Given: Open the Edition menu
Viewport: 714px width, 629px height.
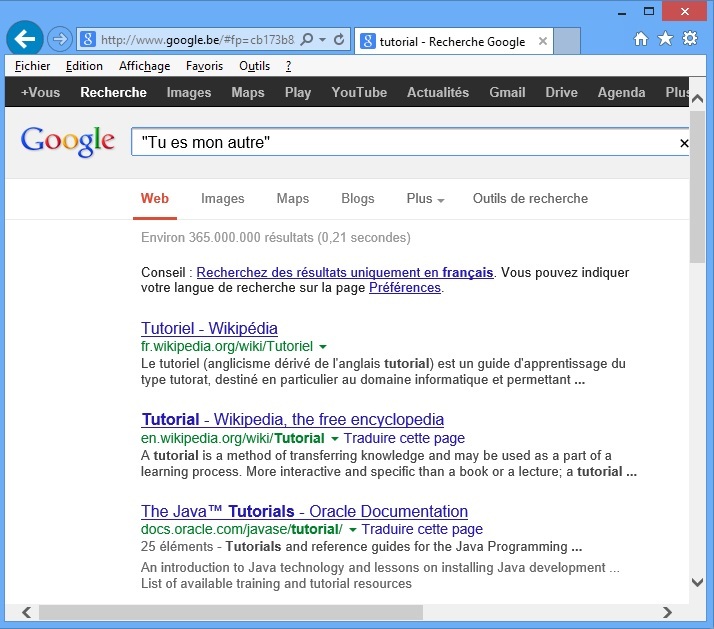Looking at the screenshot, I should (x=84, y=66).
